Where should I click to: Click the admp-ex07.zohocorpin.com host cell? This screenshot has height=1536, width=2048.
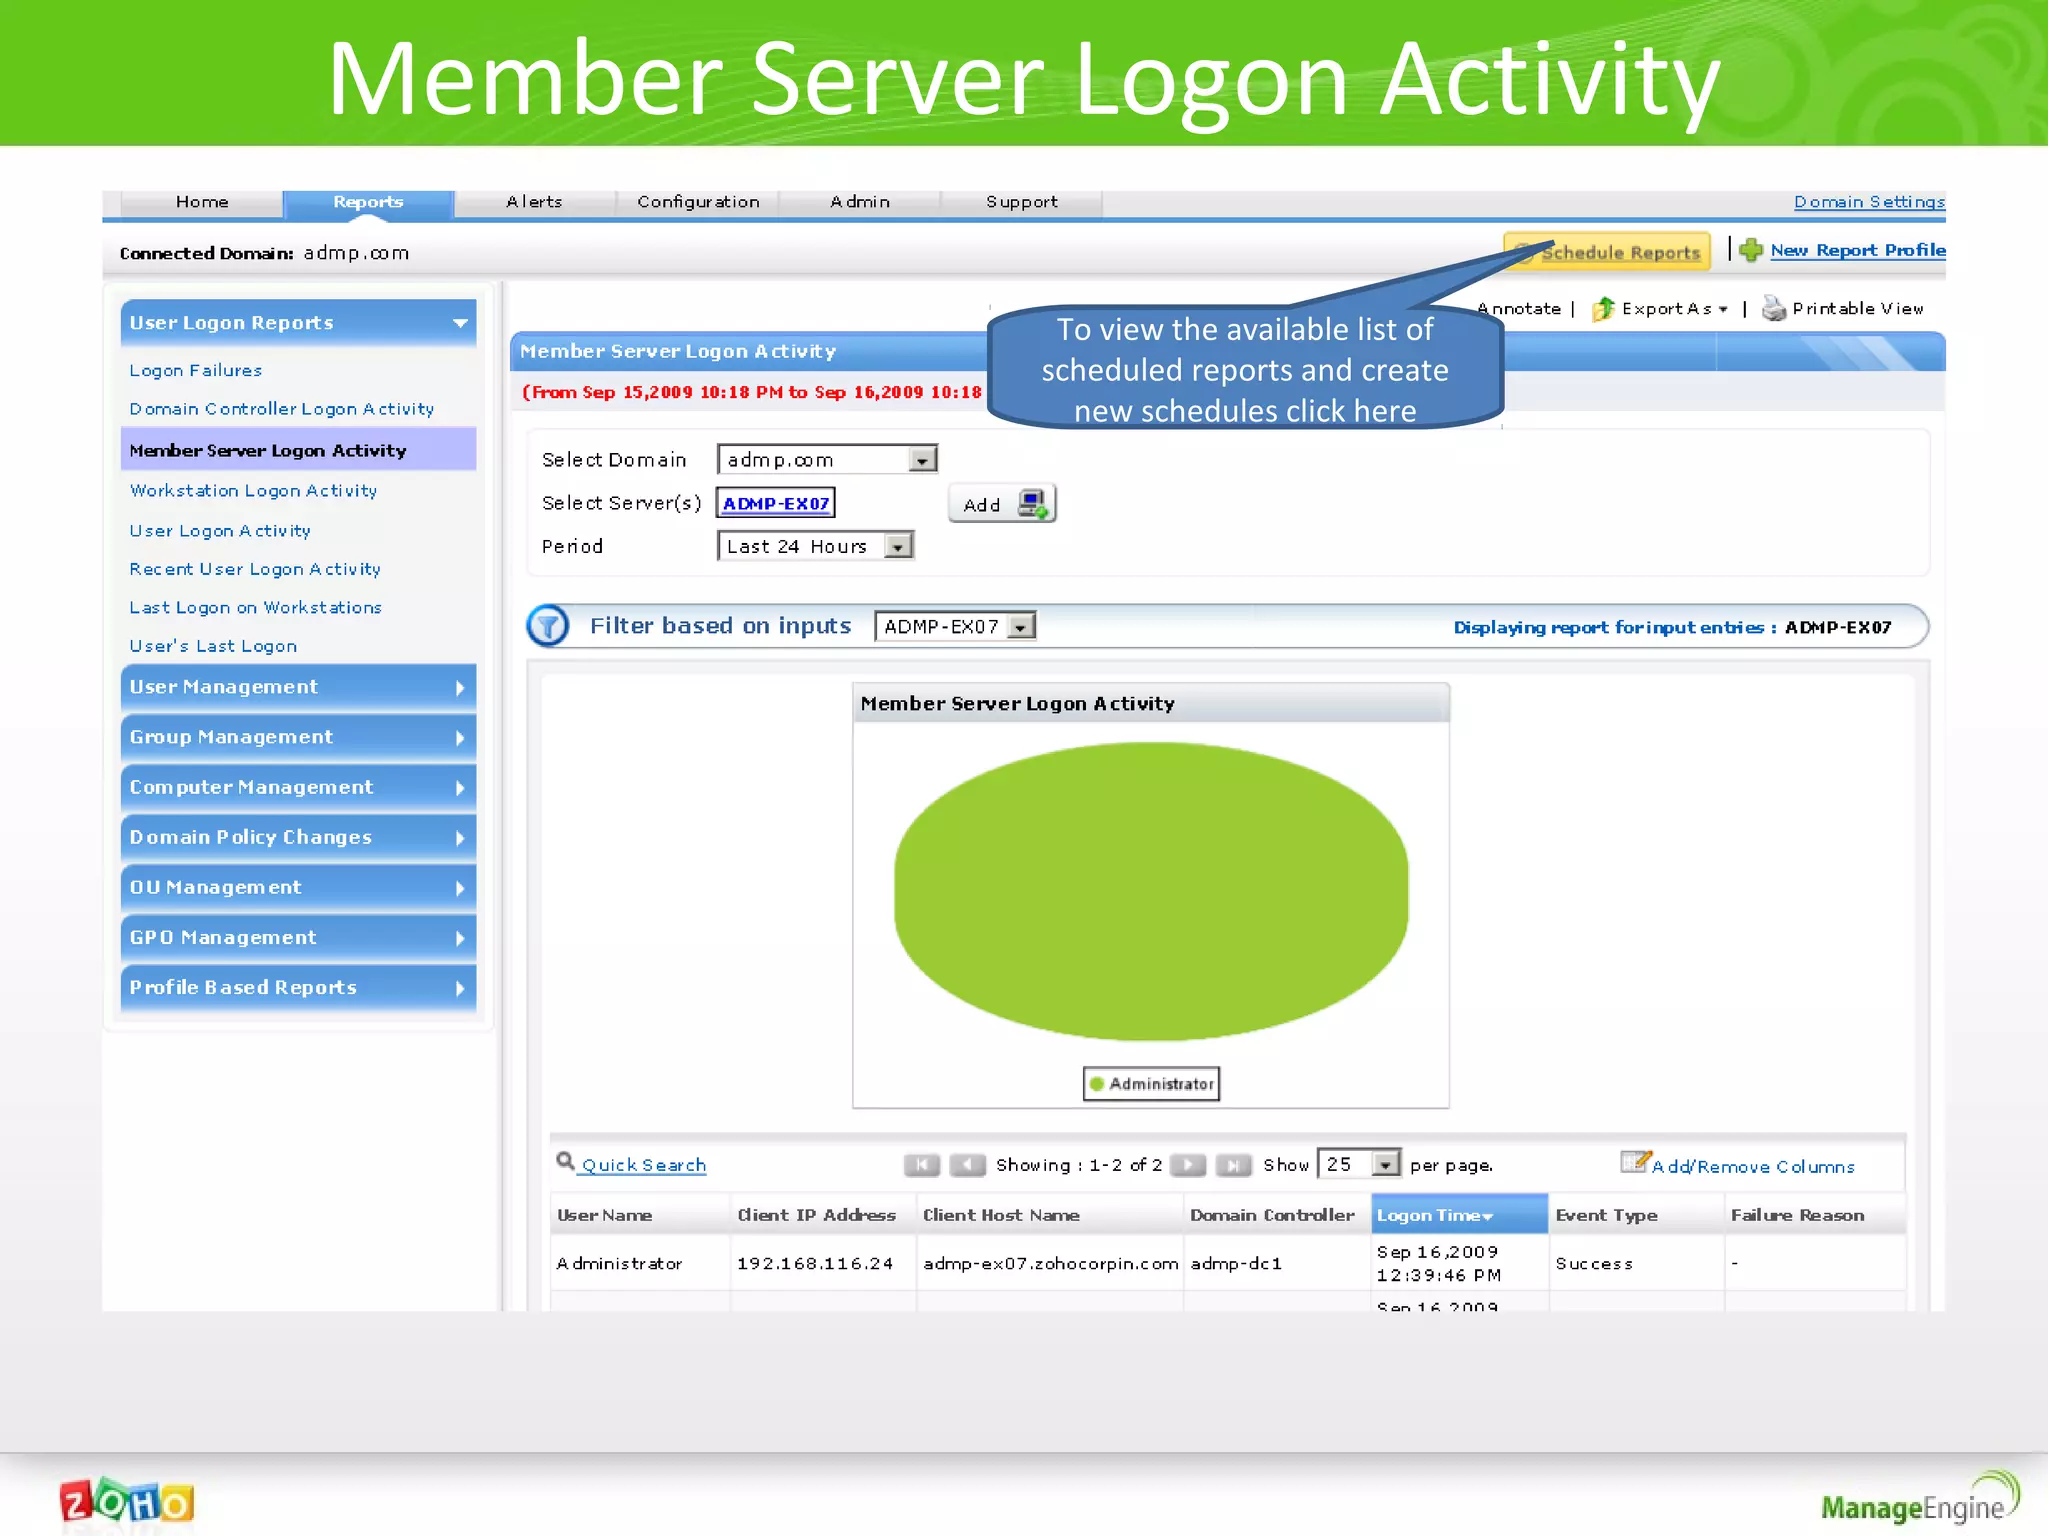coord(1051,1264)
